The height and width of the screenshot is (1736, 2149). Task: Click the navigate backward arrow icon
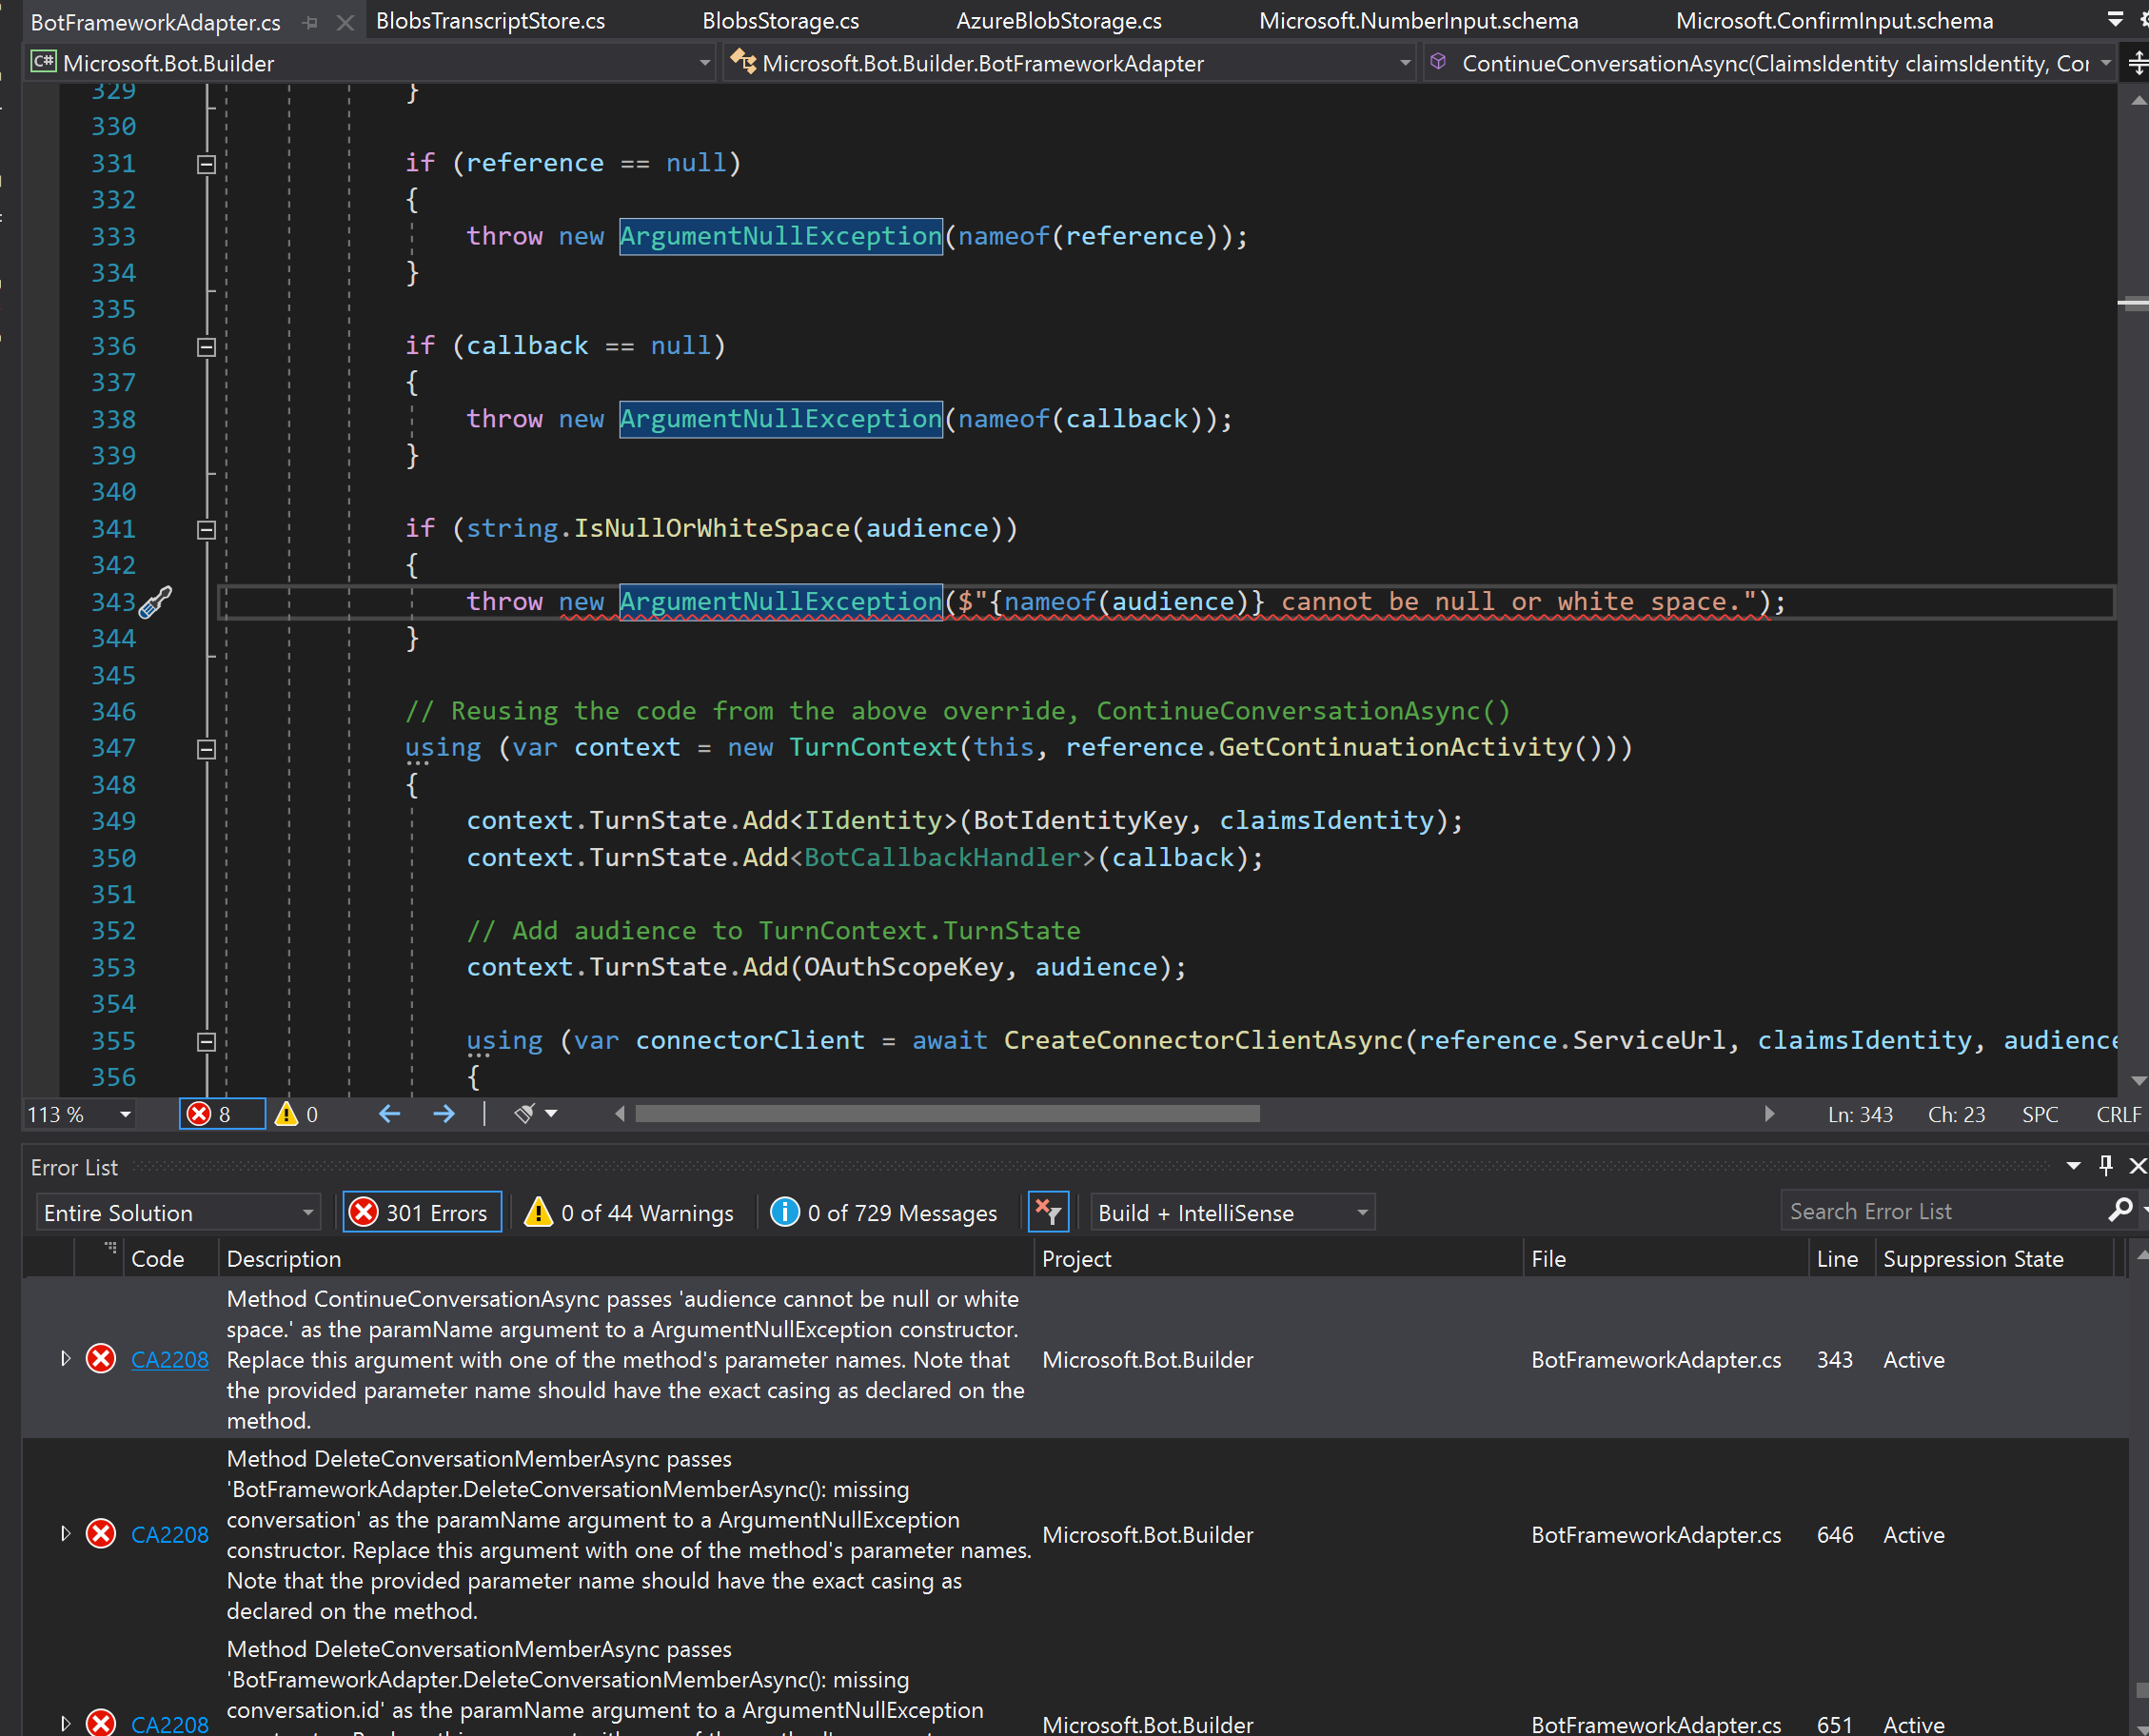[388, 1113]
